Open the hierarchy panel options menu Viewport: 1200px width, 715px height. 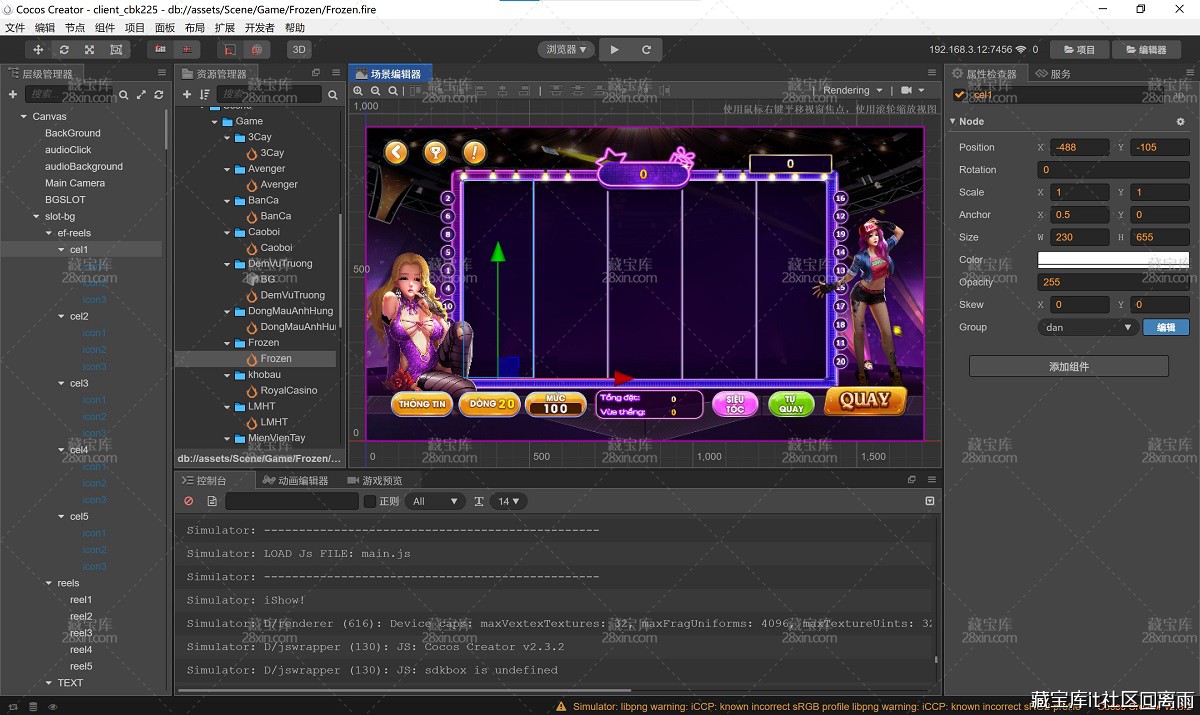click(162, 73)
